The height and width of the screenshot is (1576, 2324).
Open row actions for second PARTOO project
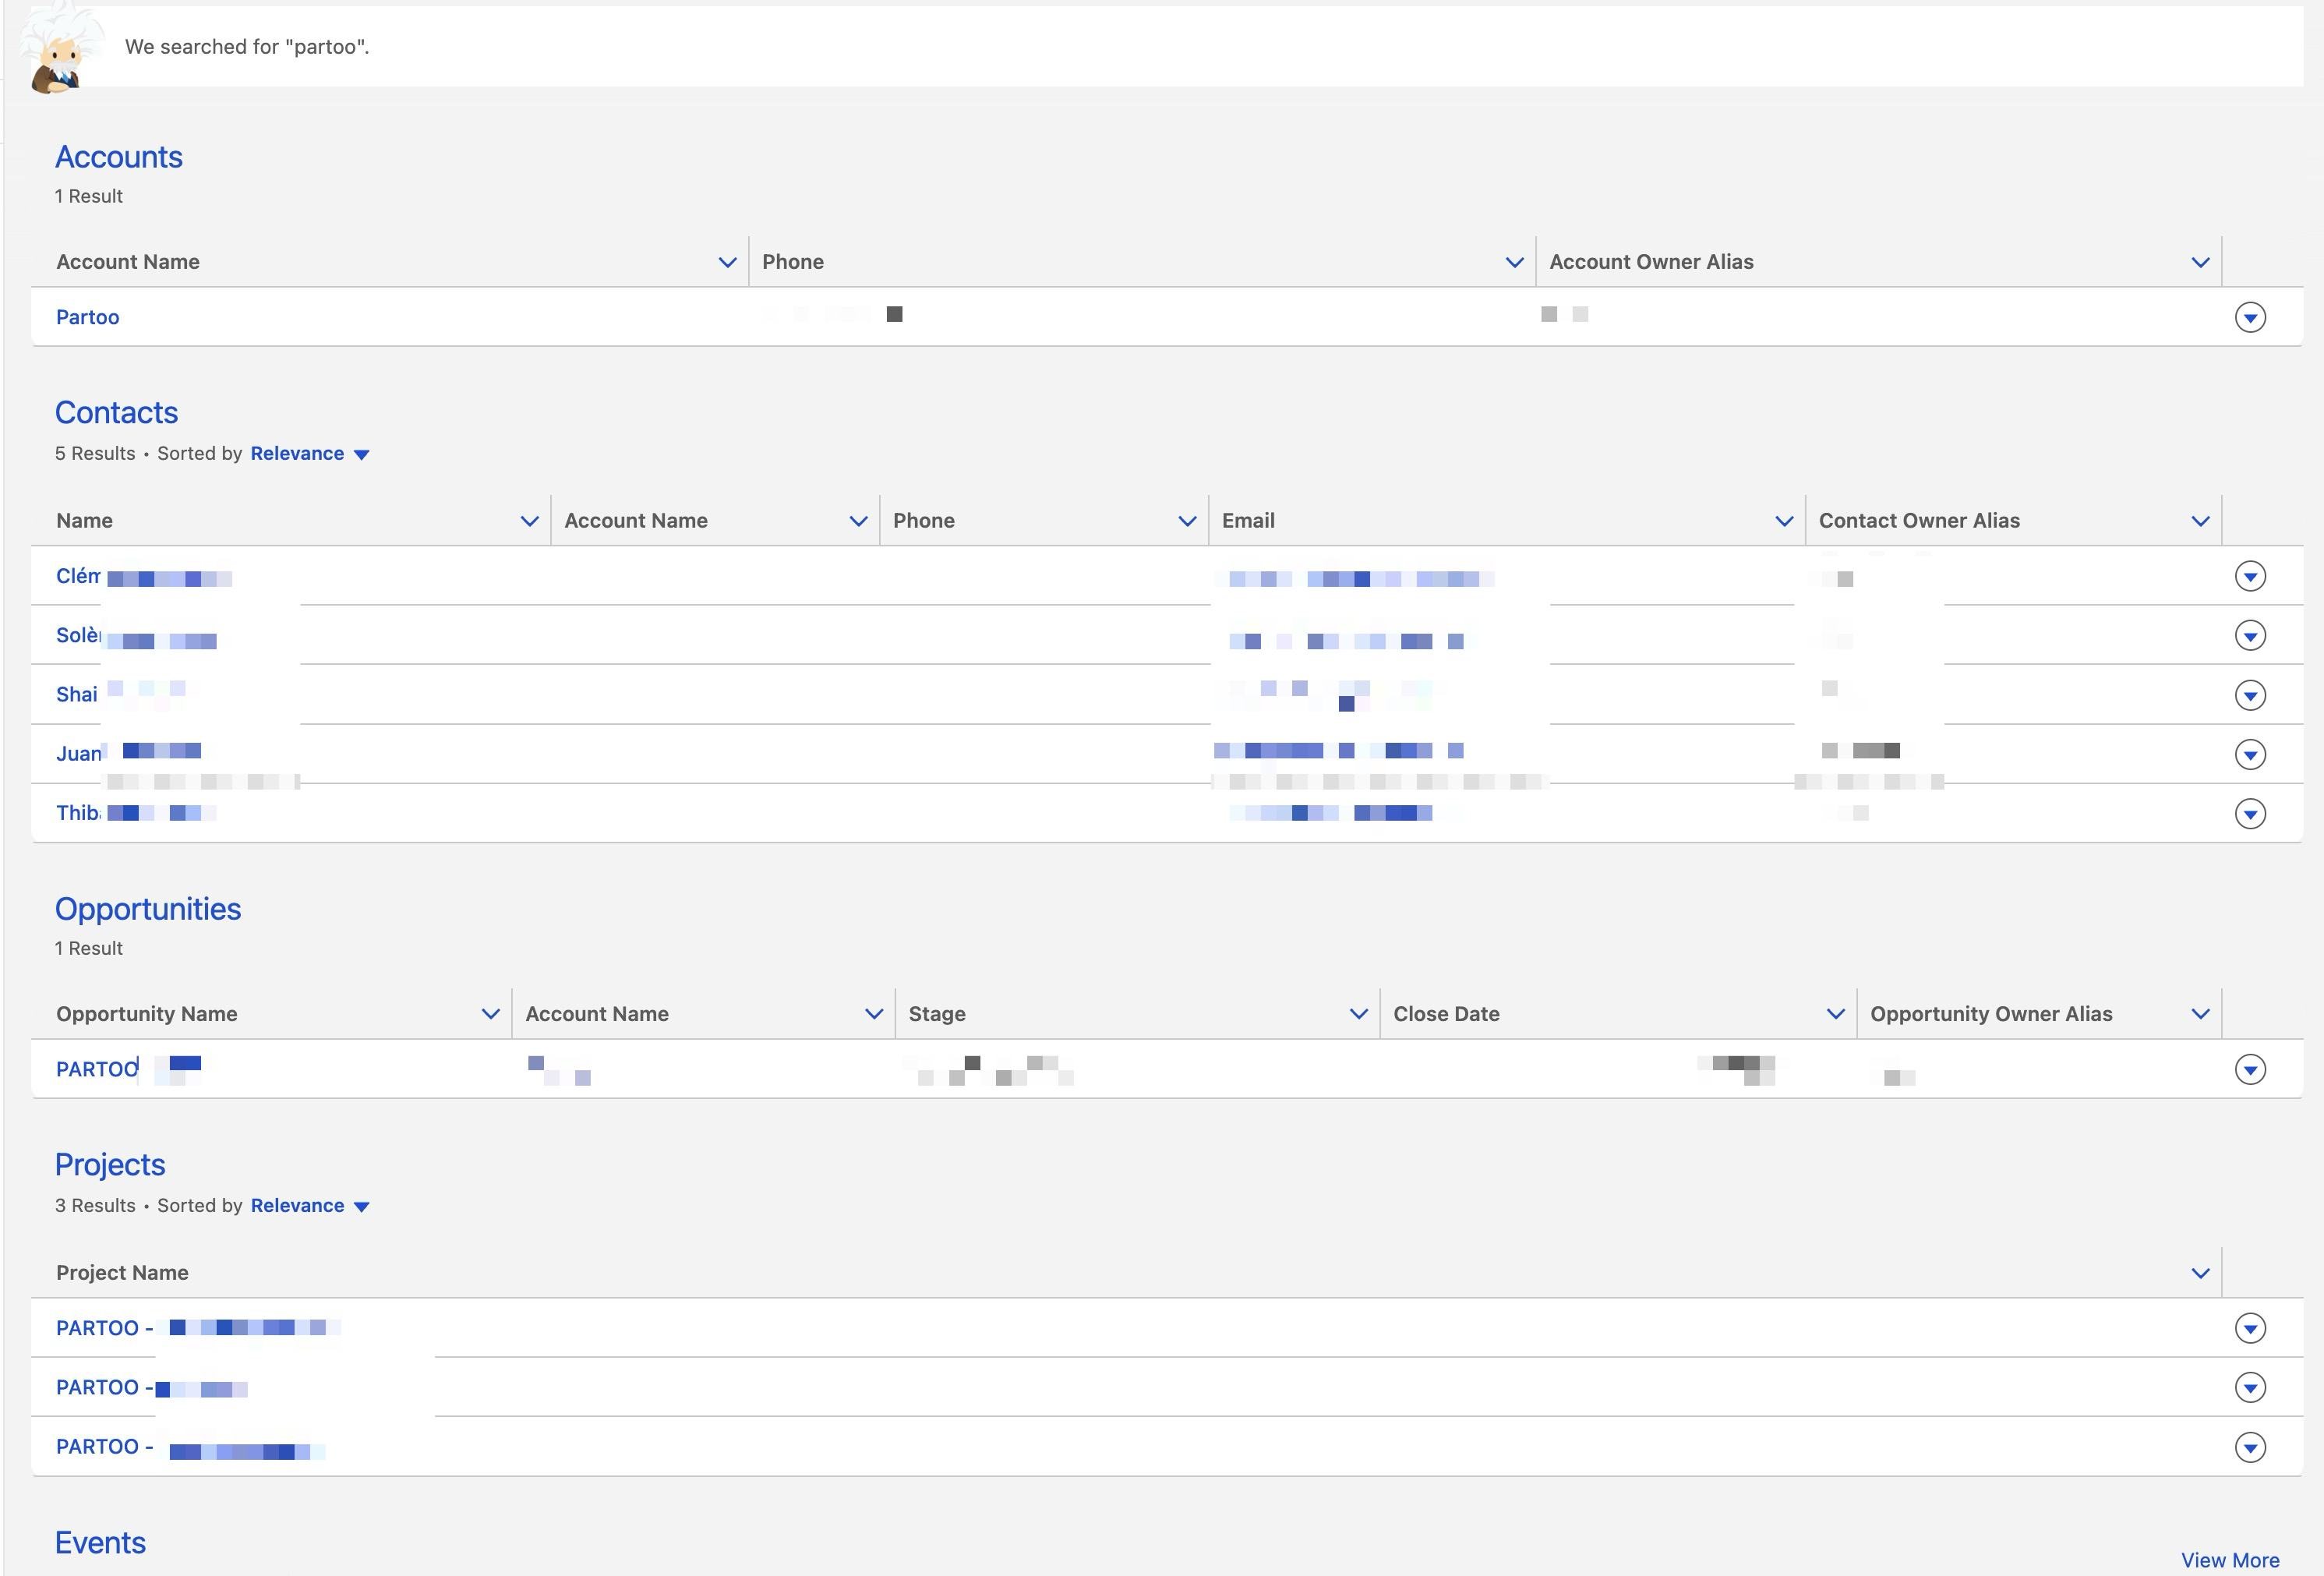click(2250, 1387)
